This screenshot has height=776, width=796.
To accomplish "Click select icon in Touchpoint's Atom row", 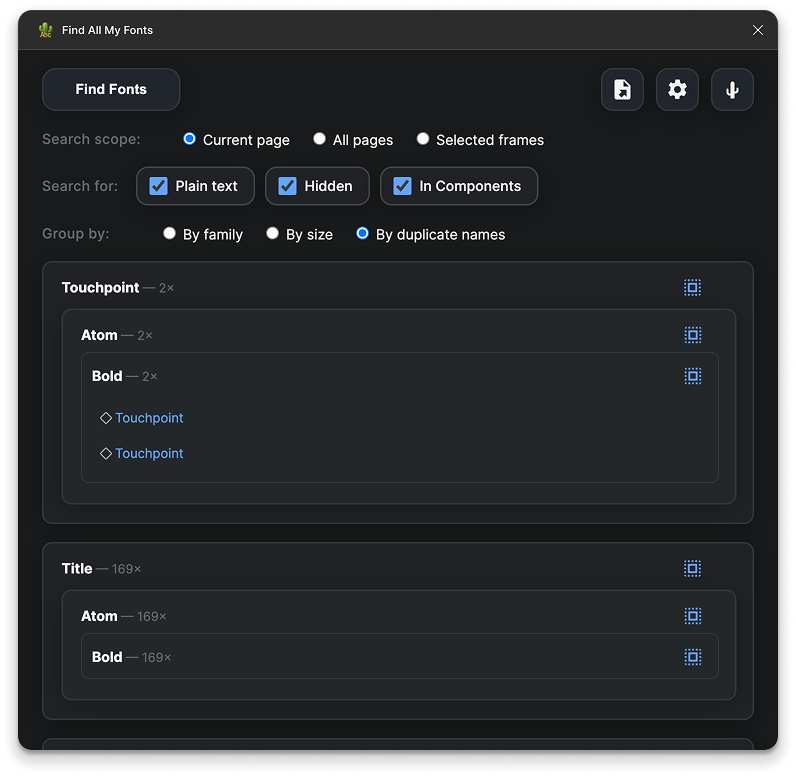I will click(692, 335).
